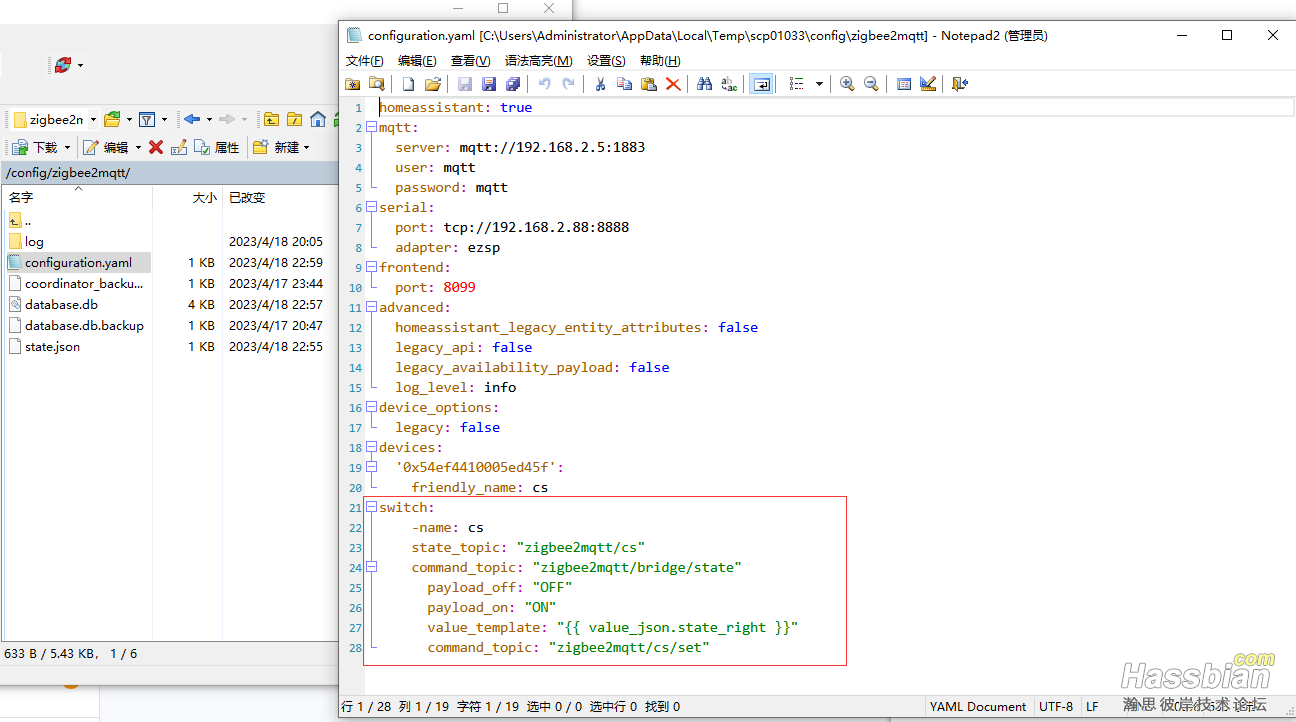1296x722 pixels.
Task: Open the 下载 dropdown arrow
Action: coord(68,148)
